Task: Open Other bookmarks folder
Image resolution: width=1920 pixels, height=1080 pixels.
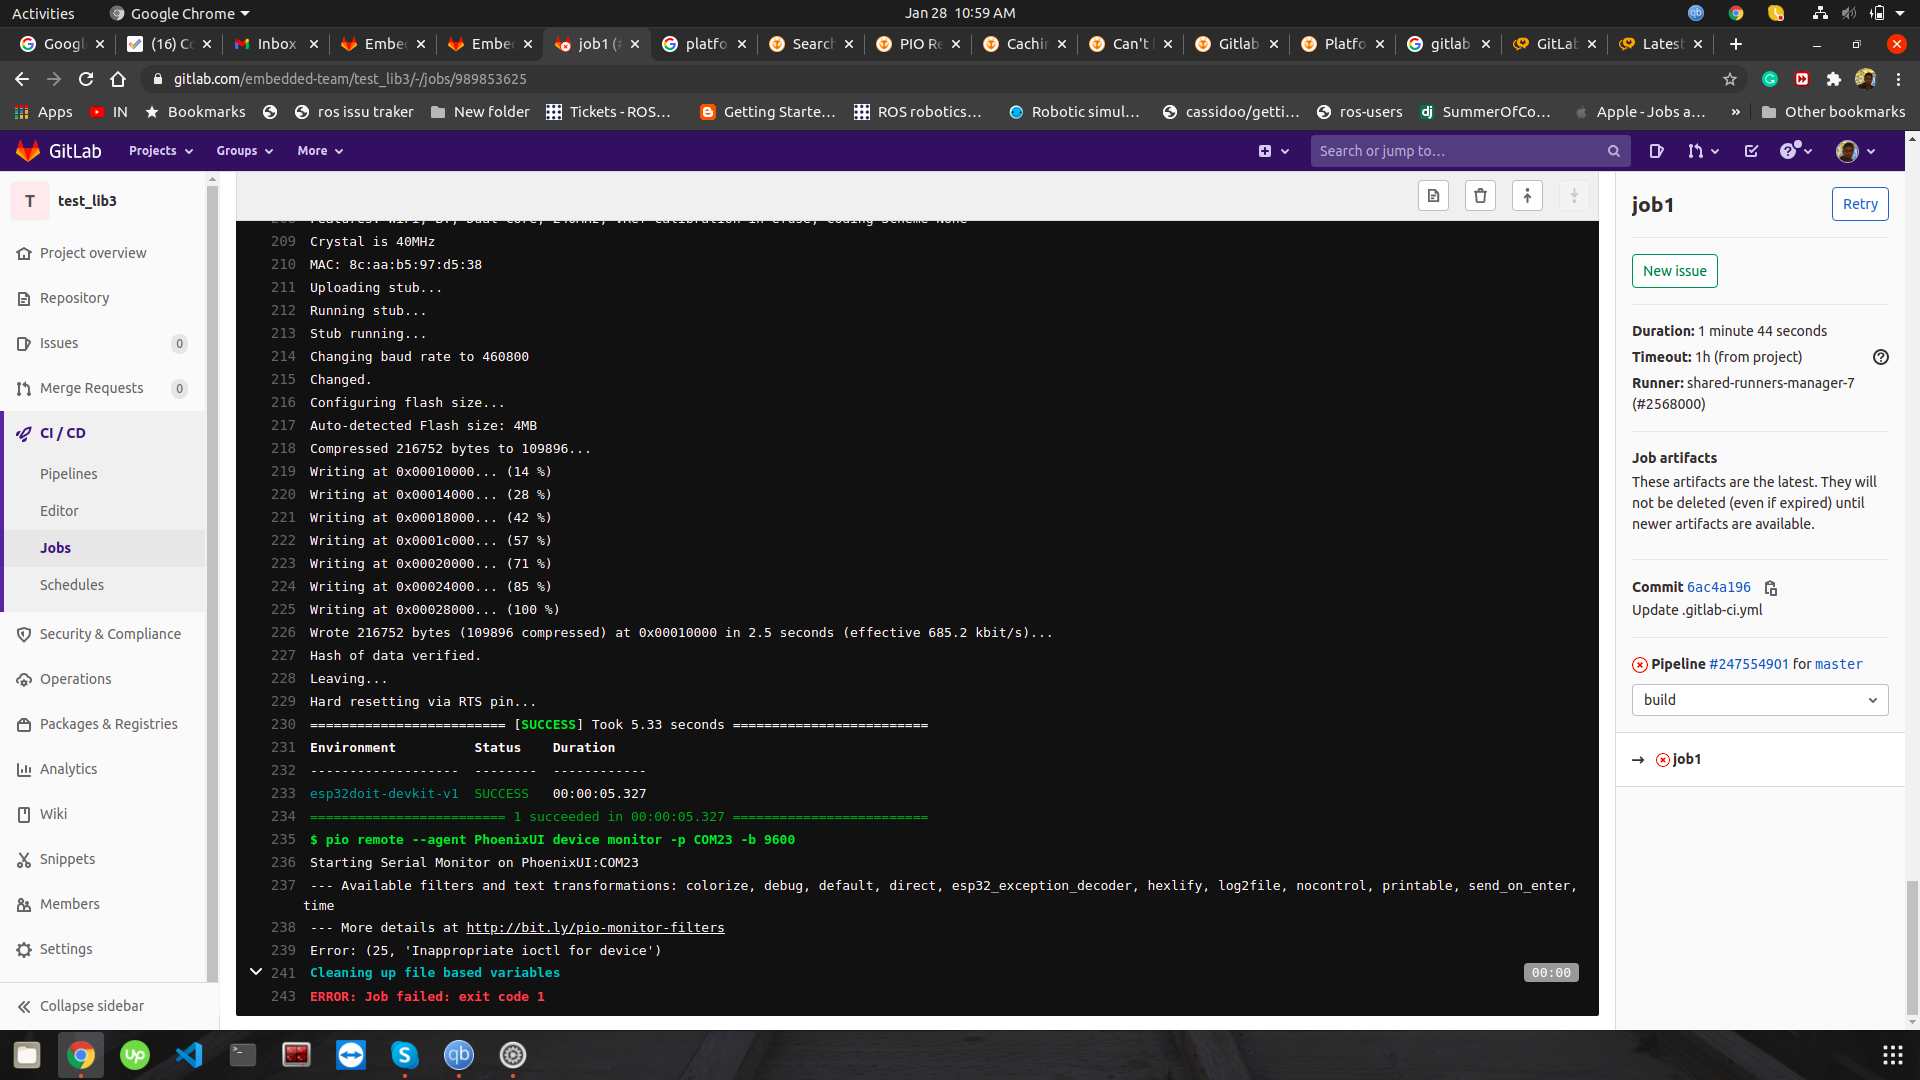Action: point(1833,112)
